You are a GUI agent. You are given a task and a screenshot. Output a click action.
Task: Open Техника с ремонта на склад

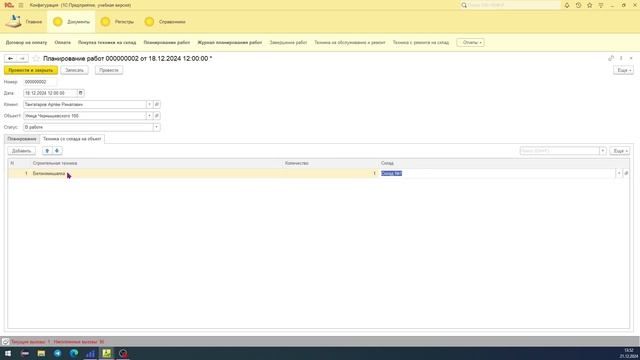[x=420, y=42]
